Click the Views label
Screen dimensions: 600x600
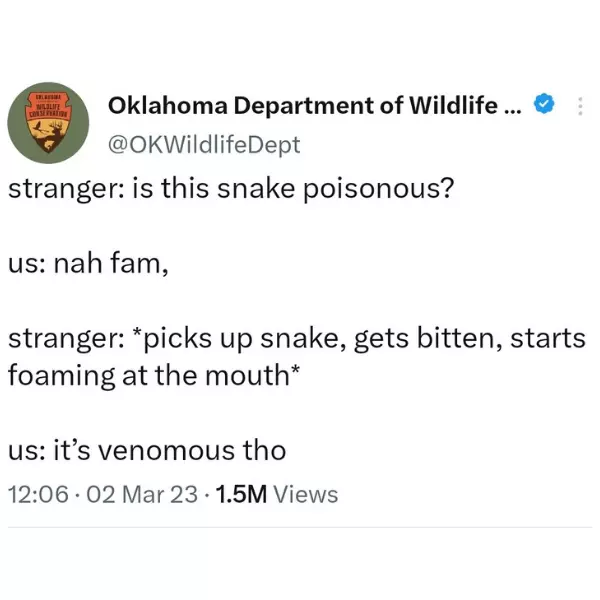pyautogui.click(x=305, y=494)
